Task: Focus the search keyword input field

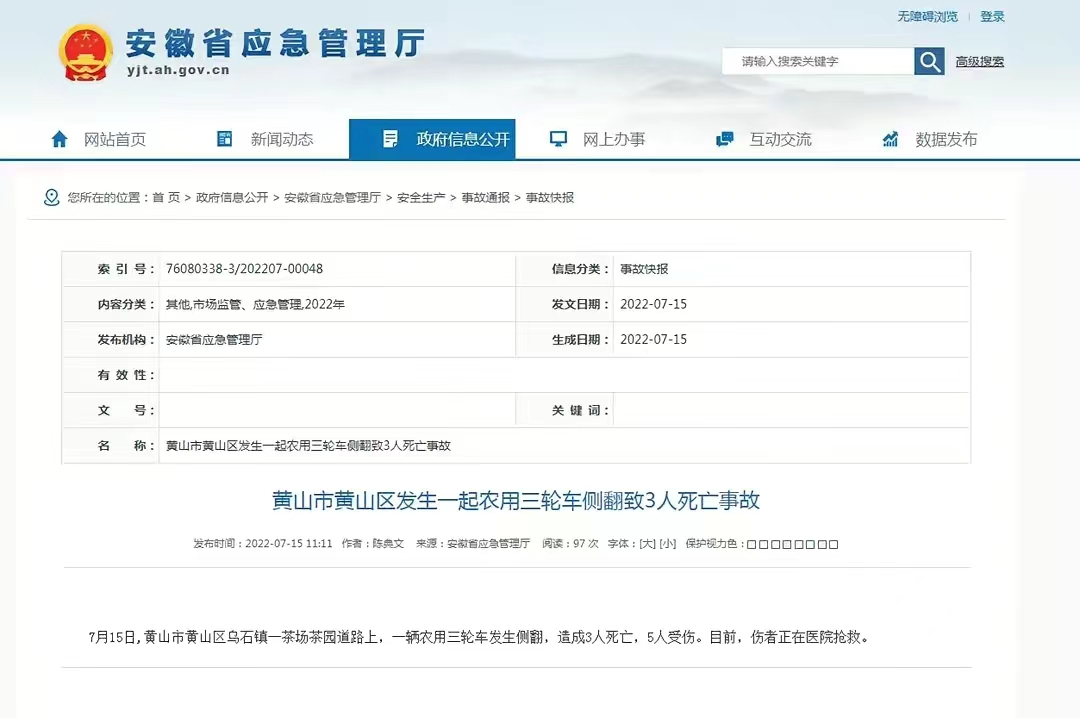Action: (x=818, y=61)
